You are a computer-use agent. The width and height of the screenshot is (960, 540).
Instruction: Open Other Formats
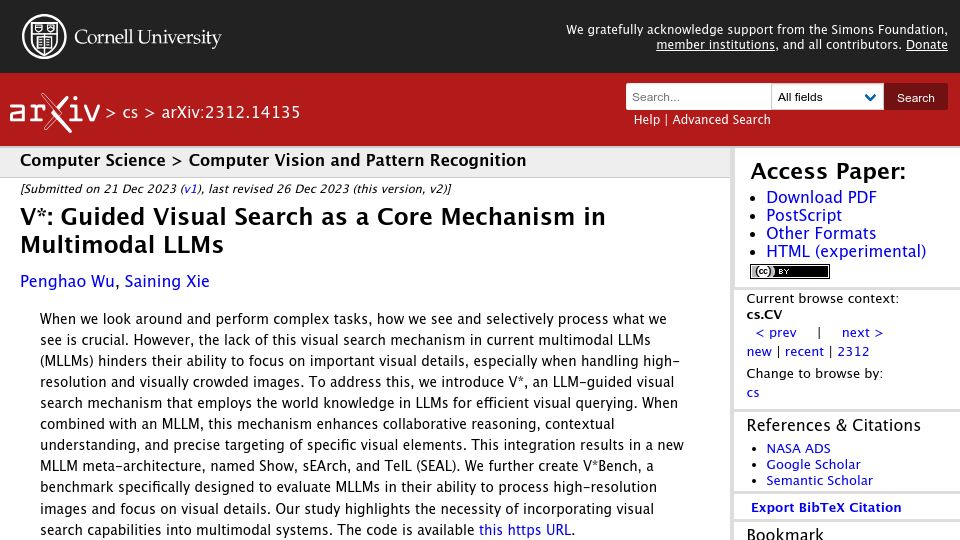click(x=821, y=233)
